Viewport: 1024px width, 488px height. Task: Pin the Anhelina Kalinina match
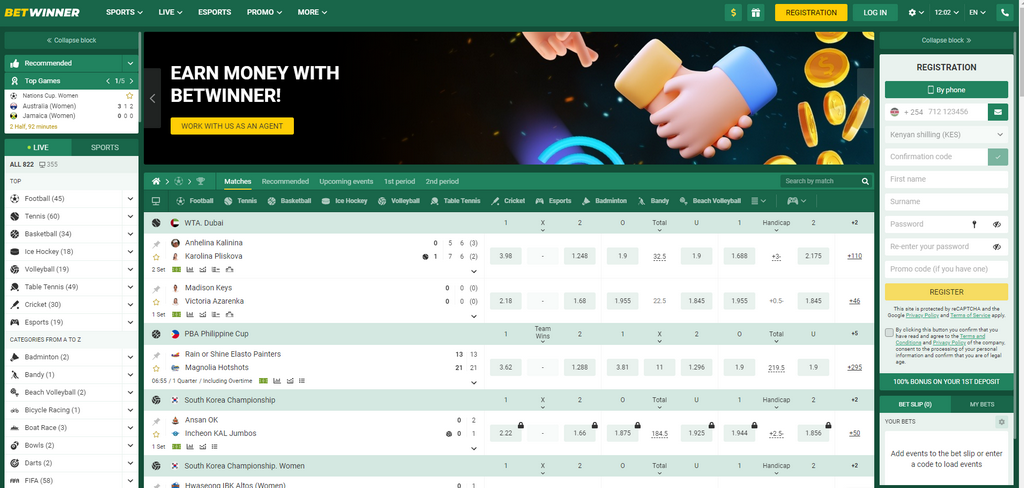tap(156, 244)
